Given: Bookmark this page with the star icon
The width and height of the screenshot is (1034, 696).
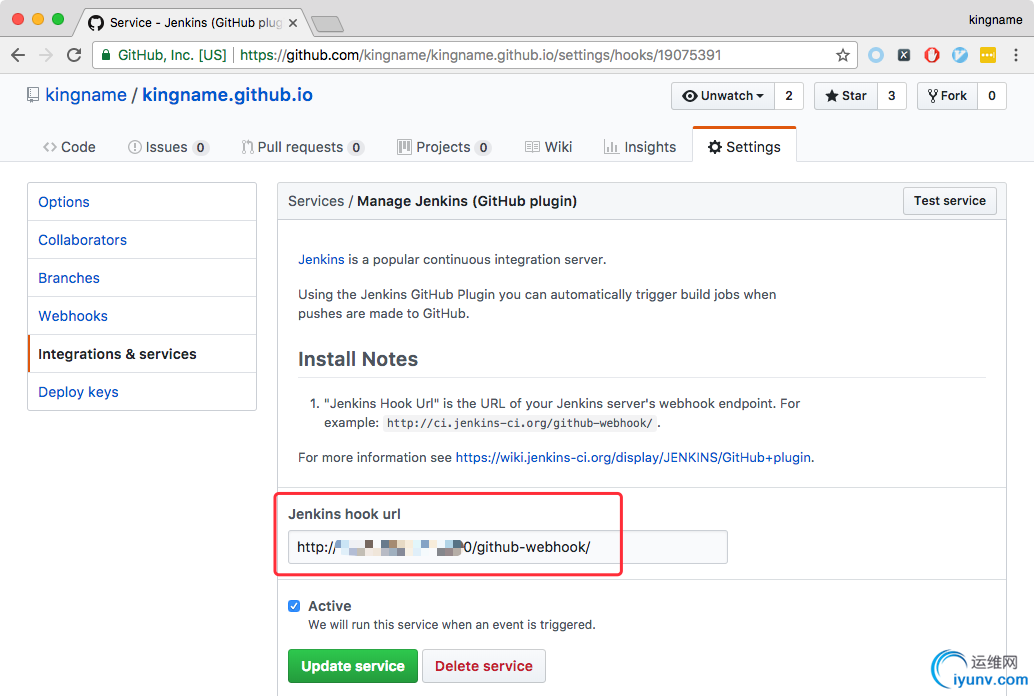Looking at the screenshot, I should (843, 55).
